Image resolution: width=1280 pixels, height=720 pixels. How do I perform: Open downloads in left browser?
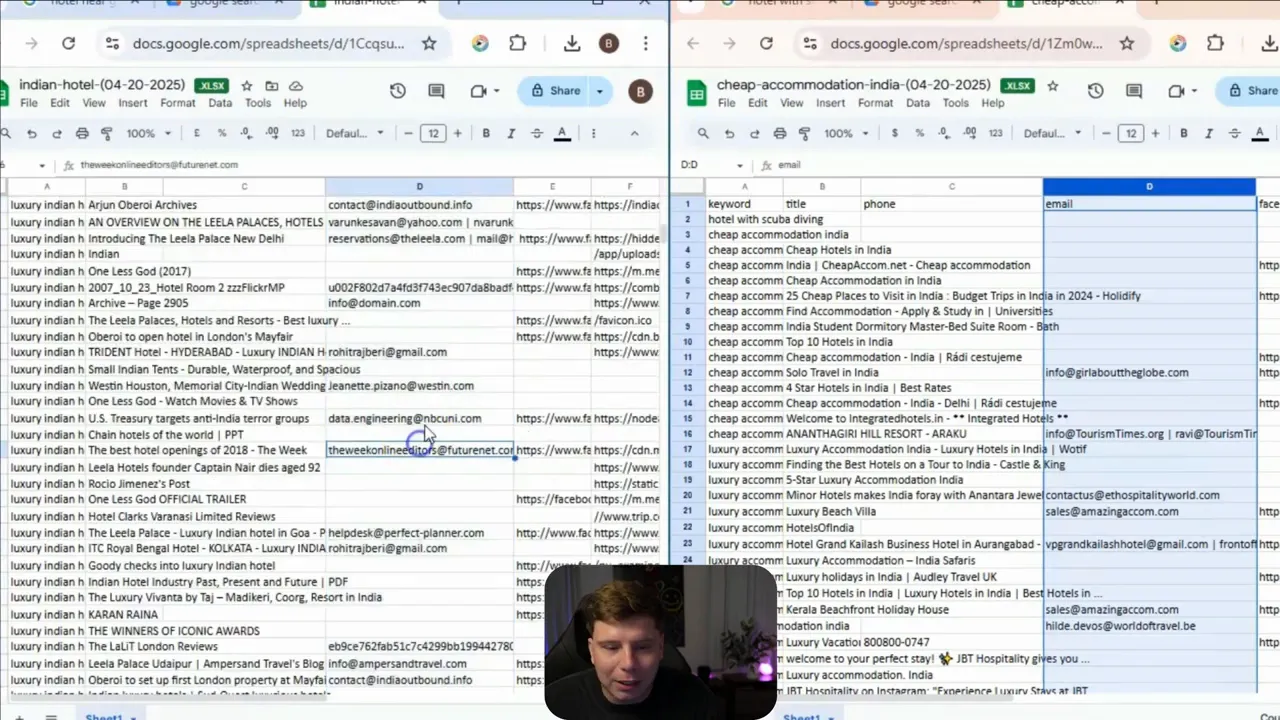[x=572, y=43]
